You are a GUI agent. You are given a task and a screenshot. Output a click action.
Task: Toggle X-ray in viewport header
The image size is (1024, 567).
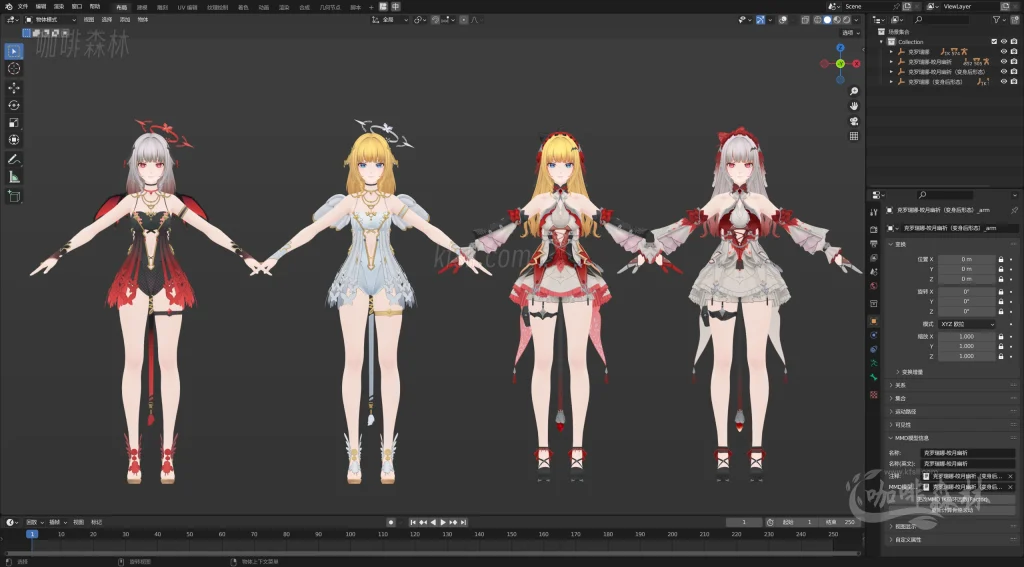[x=805, y=20]
